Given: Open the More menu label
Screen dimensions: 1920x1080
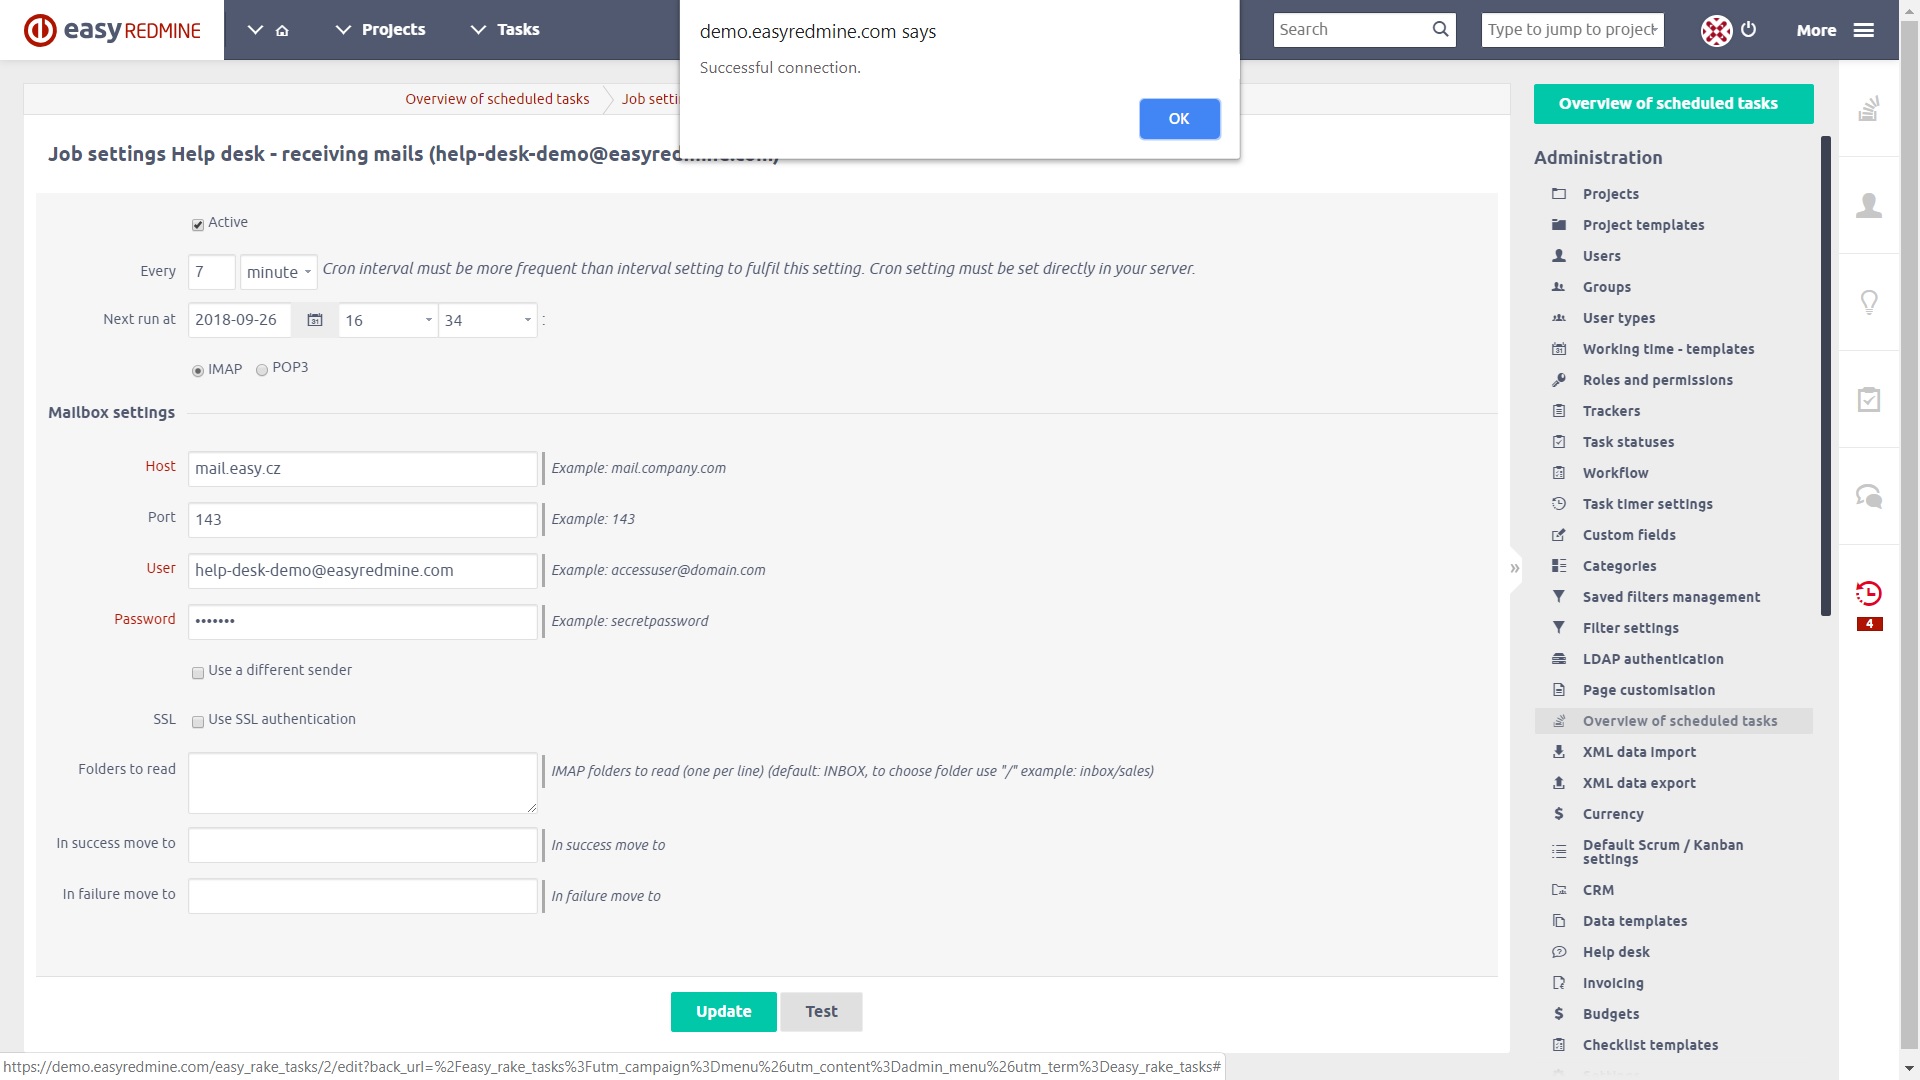Looking at the screenshot, I should point(1816,30).
